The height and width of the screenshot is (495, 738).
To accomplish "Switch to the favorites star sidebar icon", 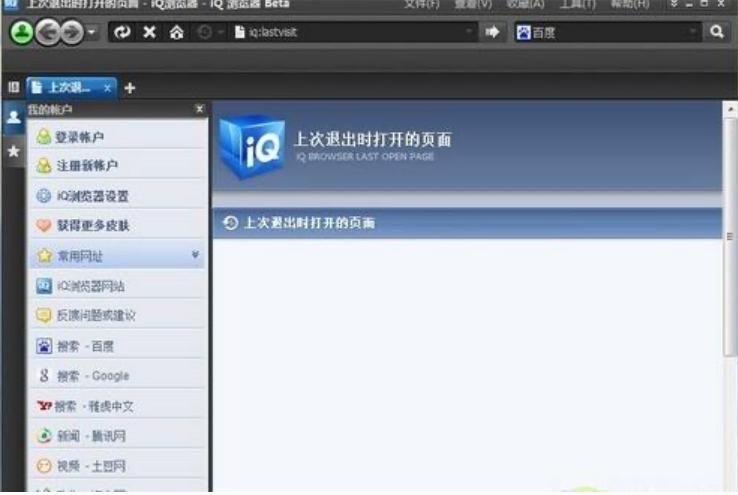I will [x=14, y=151].
